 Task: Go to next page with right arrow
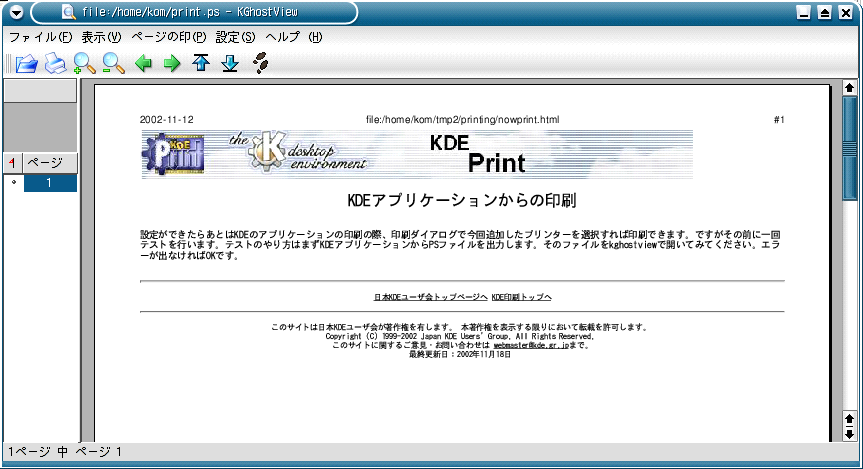pos(172,65)
